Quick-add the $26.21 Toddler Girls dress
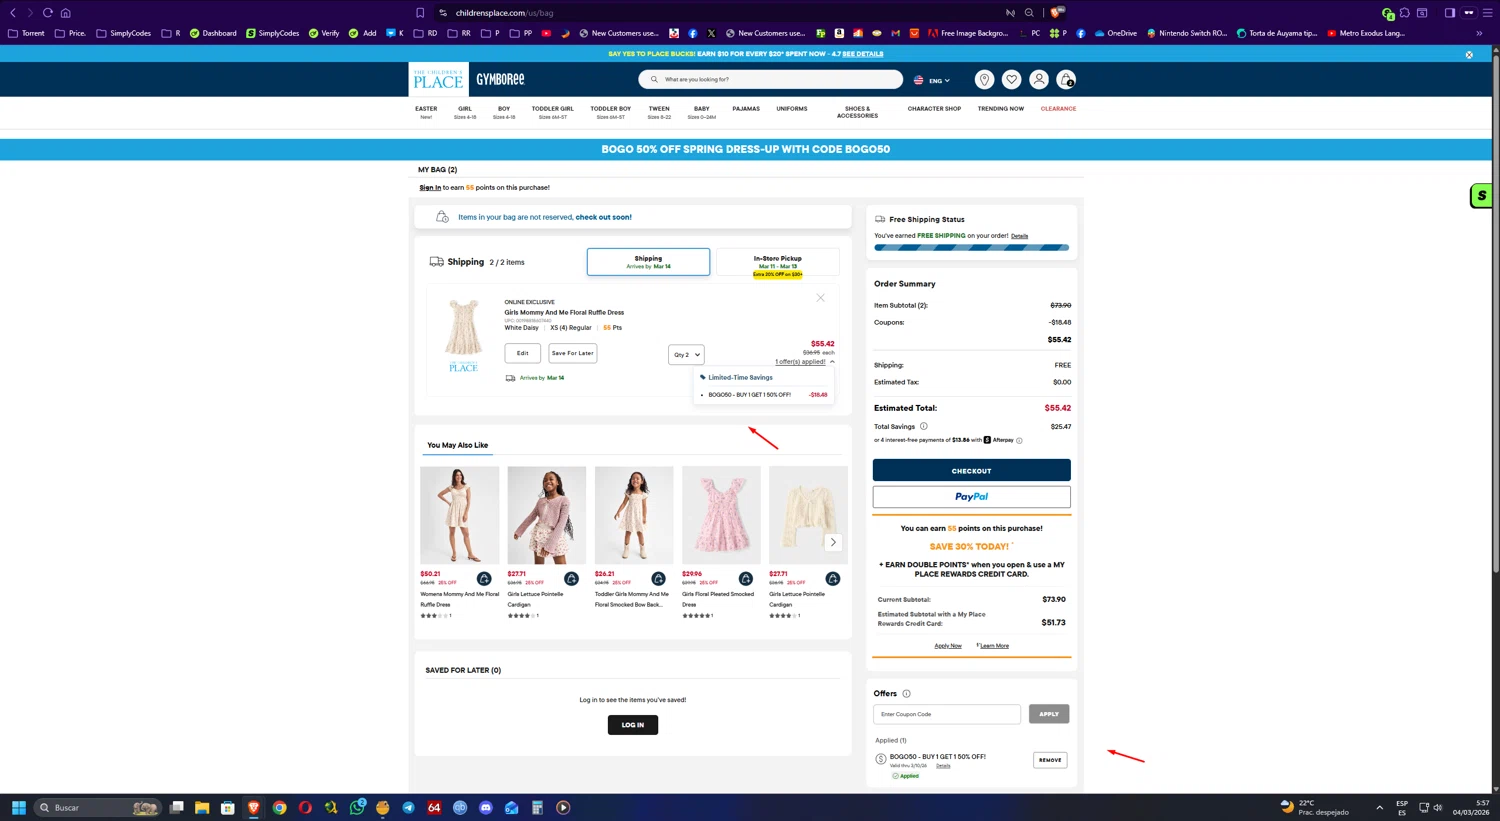The height and width of the screenshot is (821, 1500). (x=658, y=579)
